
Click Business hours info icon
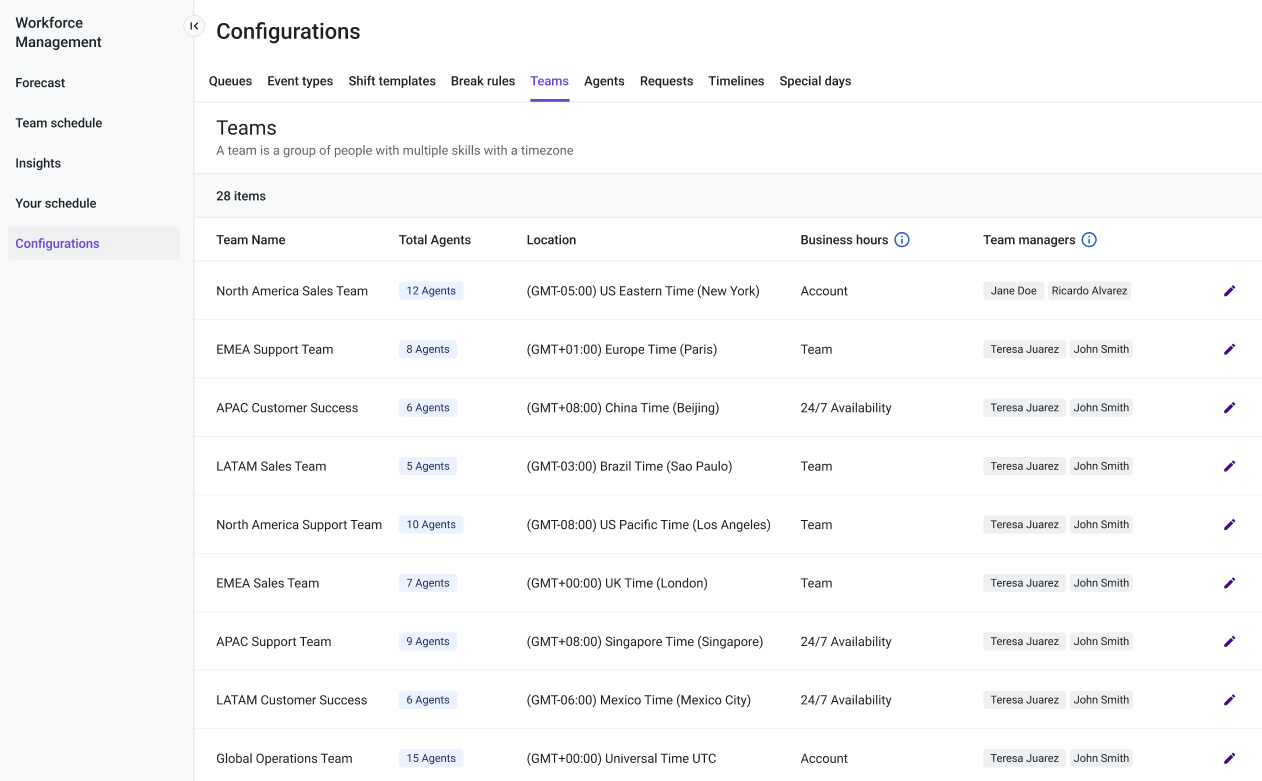click(x=902, y=240)
